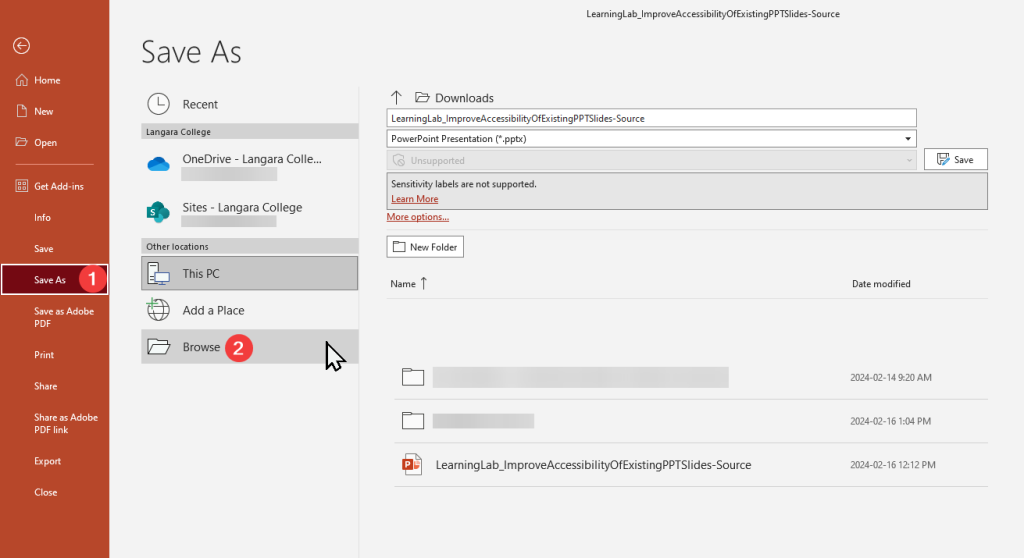Open Export in the left menu
Viewport: 1024px width, 558px height.
(47, 461)
